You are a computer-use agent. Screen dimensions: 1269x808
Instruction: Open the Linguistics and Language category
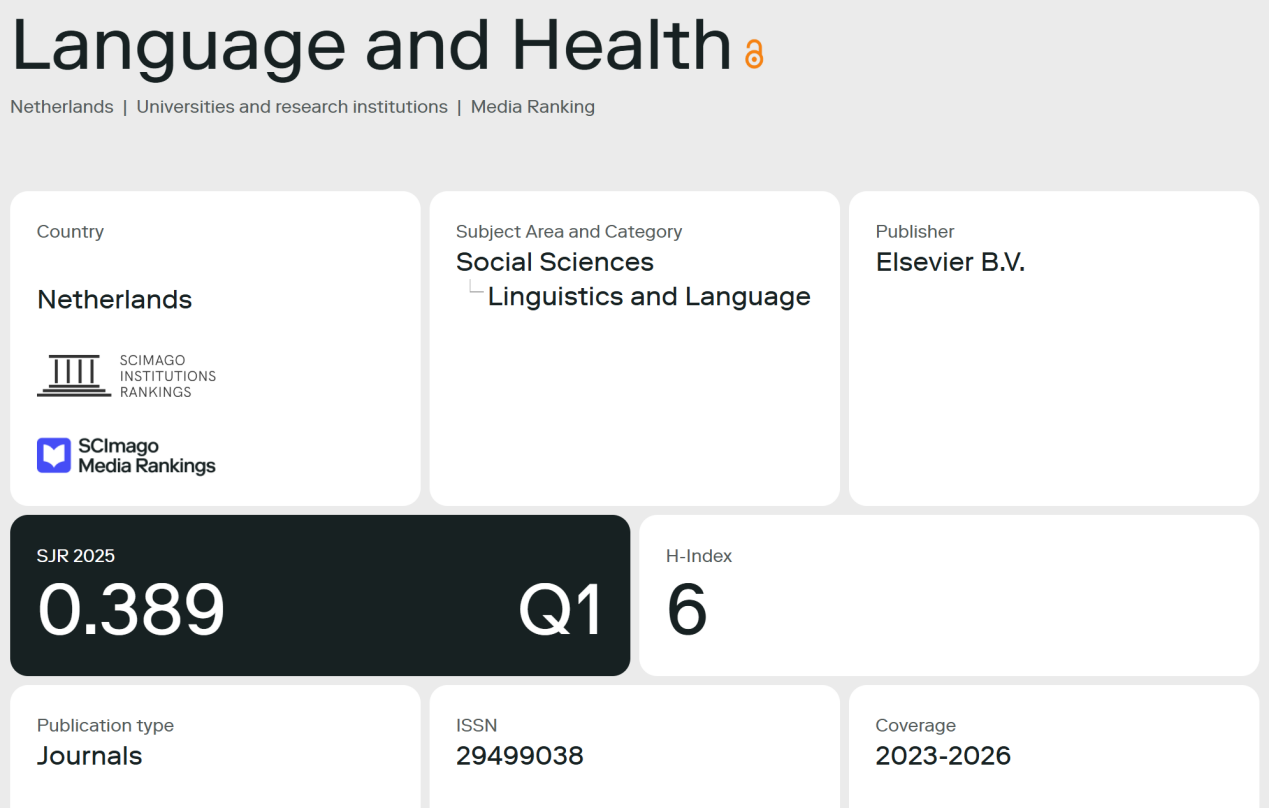coord(649,297)
